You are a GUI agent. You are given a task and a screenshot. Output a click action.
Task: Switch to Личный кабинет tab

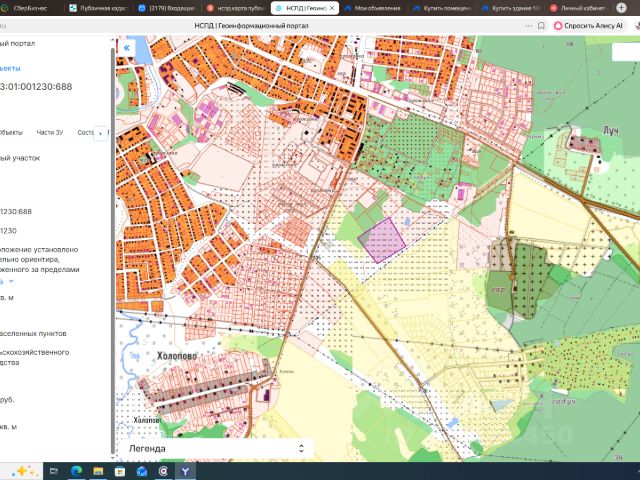[x=578, y=8]
